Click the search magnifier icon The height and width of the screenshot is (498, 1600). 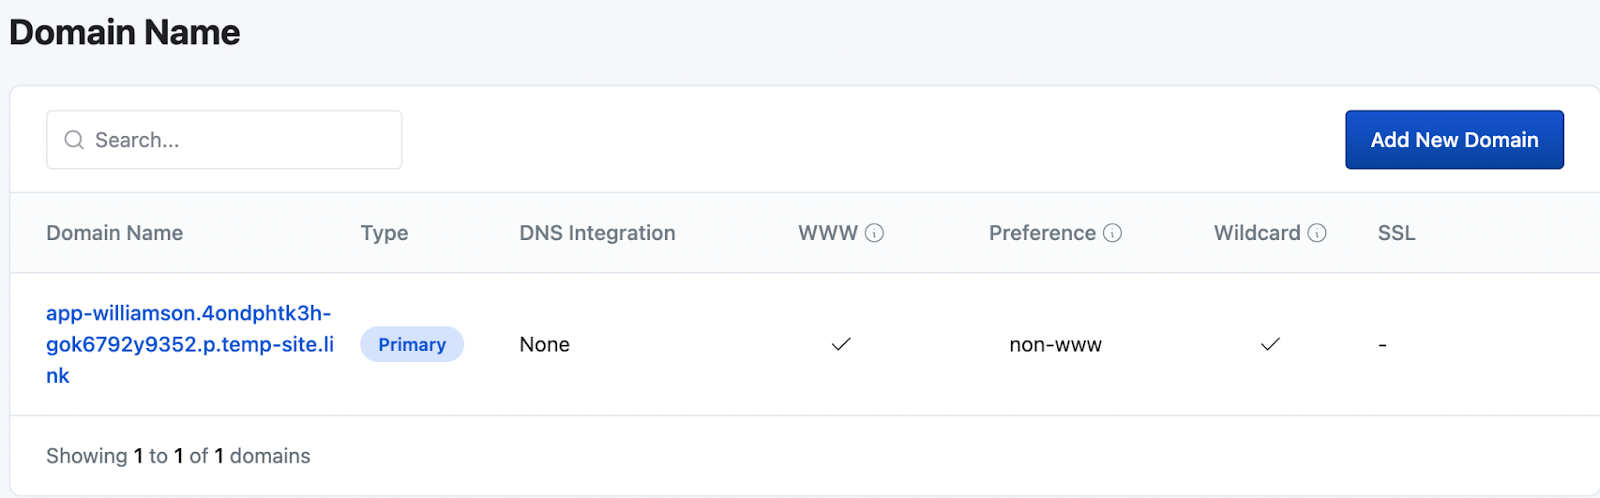click(74, 140)
